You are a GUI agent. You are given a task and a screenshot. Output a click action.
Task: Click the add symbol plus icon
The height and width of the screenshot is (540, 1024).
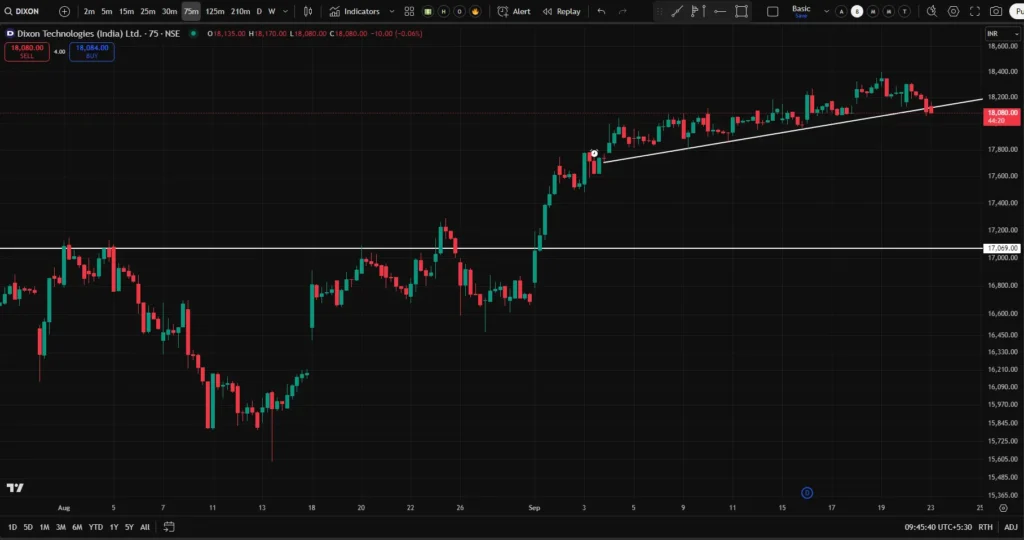pyautogui.click(x=65, y=11)
